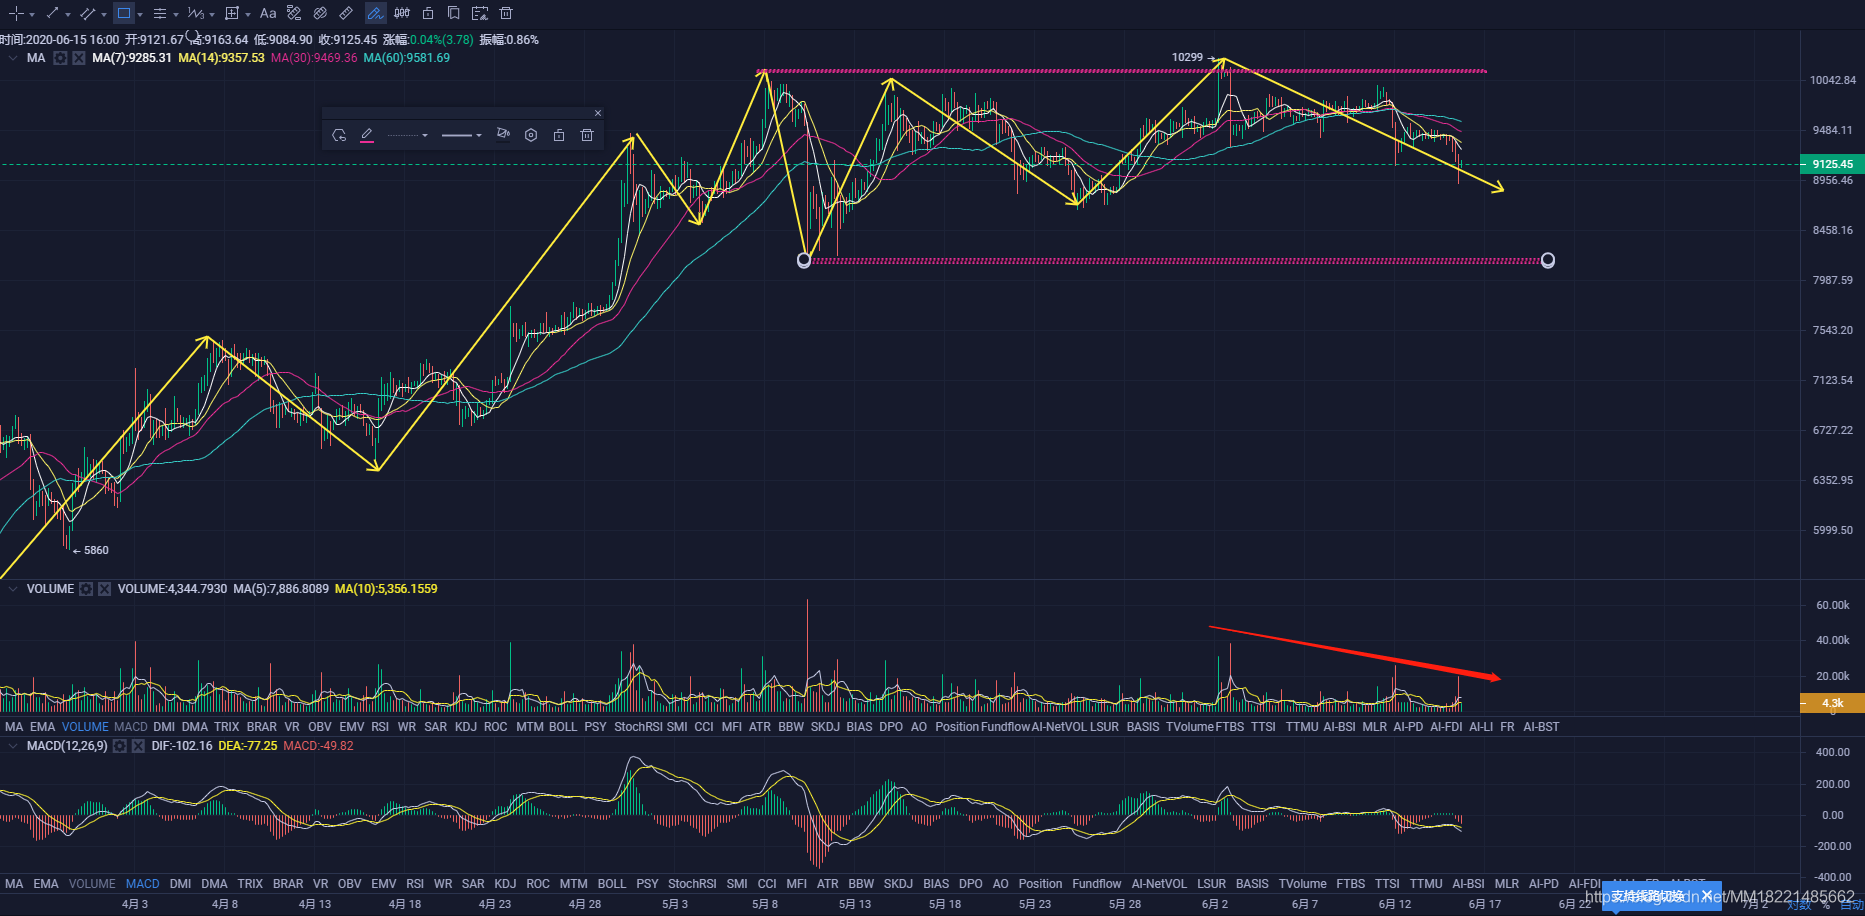
Task: Select the trend line drawing tool
Action: pos(52,13)
